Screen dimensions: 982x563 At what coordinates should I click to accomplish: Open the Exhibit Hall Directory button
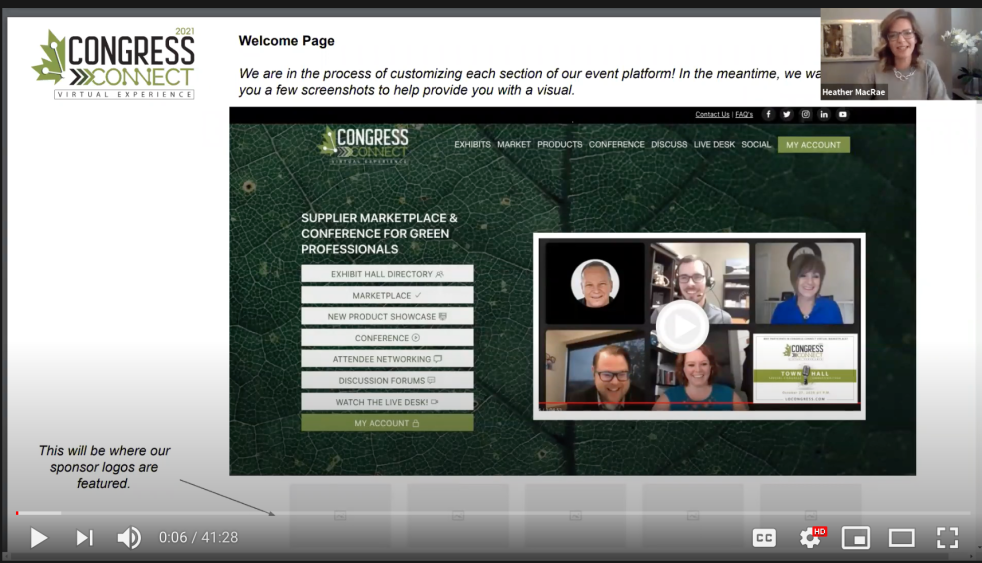tap(387, 274)
